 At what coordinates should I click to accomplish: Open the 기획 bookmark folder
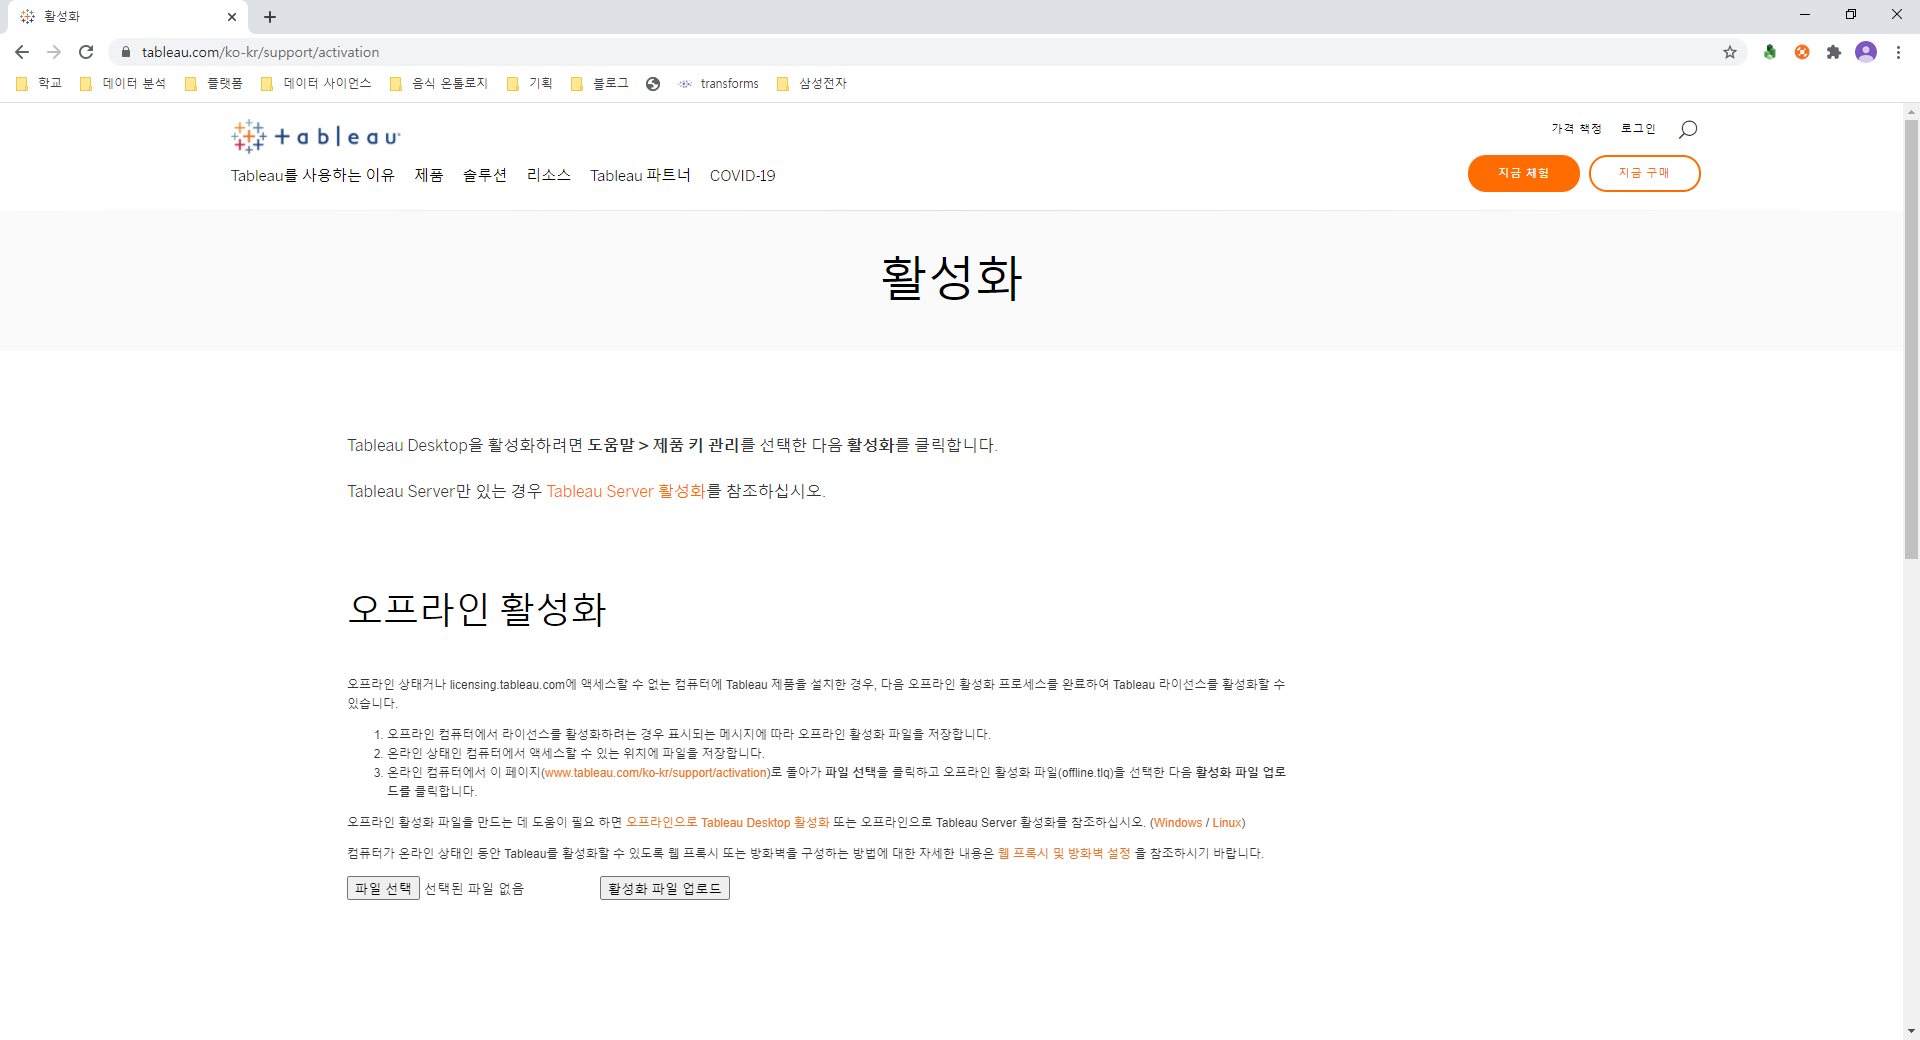pyautogui.click(x=530, y=83)
